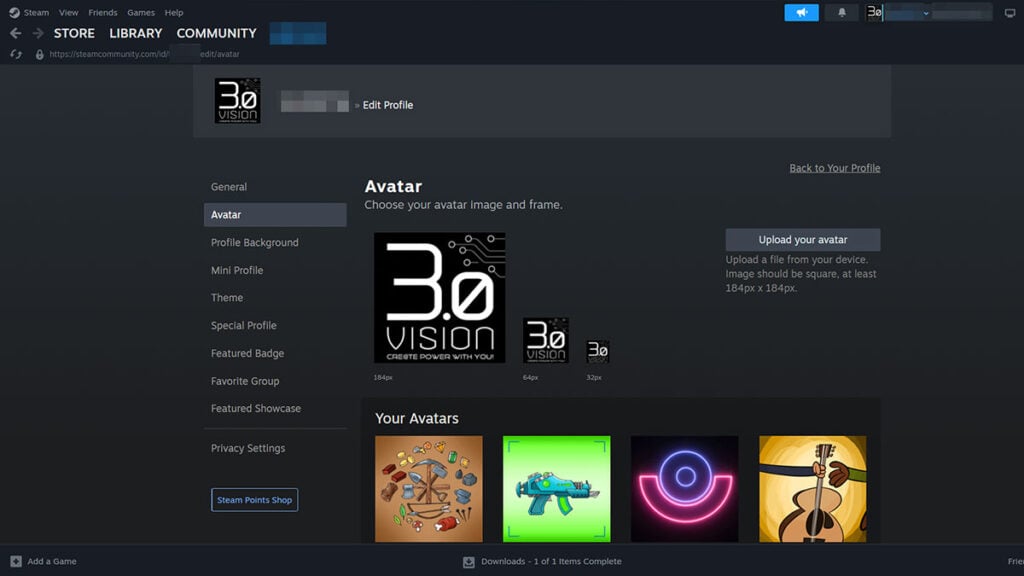1024x576 pixels.
Task: Click Upload your avatar button
Action: (x=802, y=239)
